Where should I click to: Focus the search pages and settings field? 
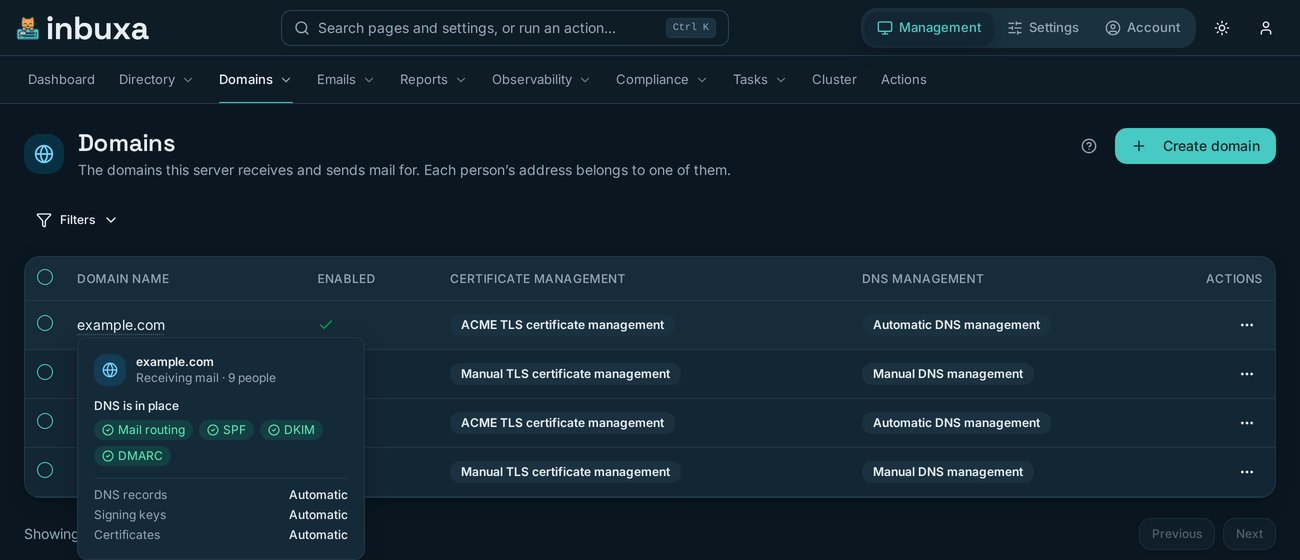505,28
